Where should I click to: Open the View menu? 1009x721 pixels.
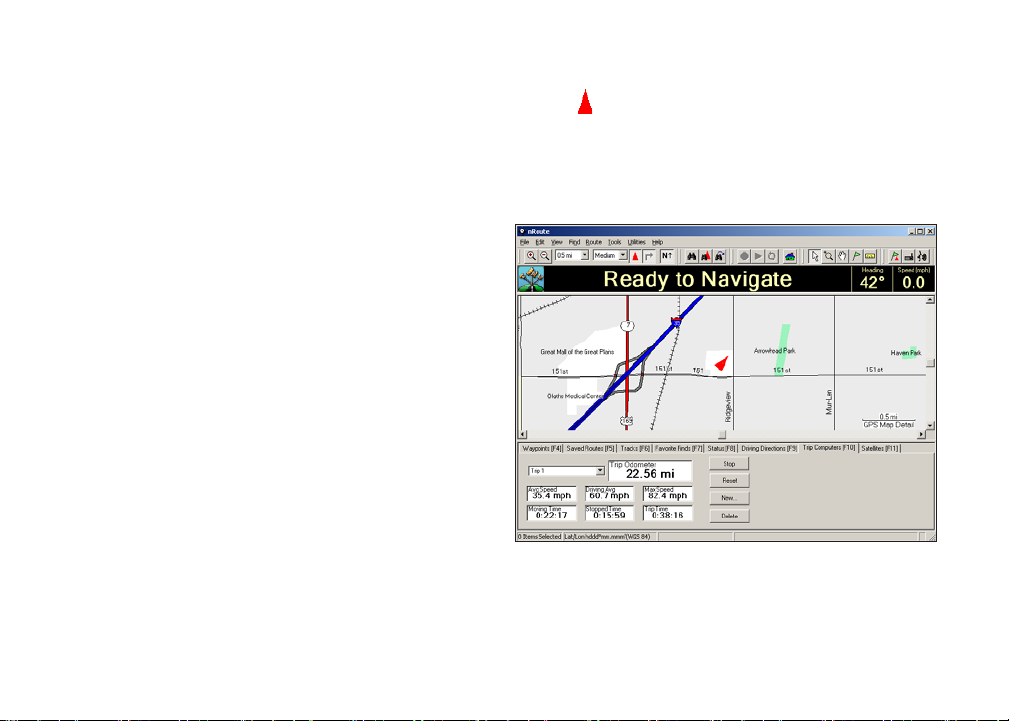(557, 242)
